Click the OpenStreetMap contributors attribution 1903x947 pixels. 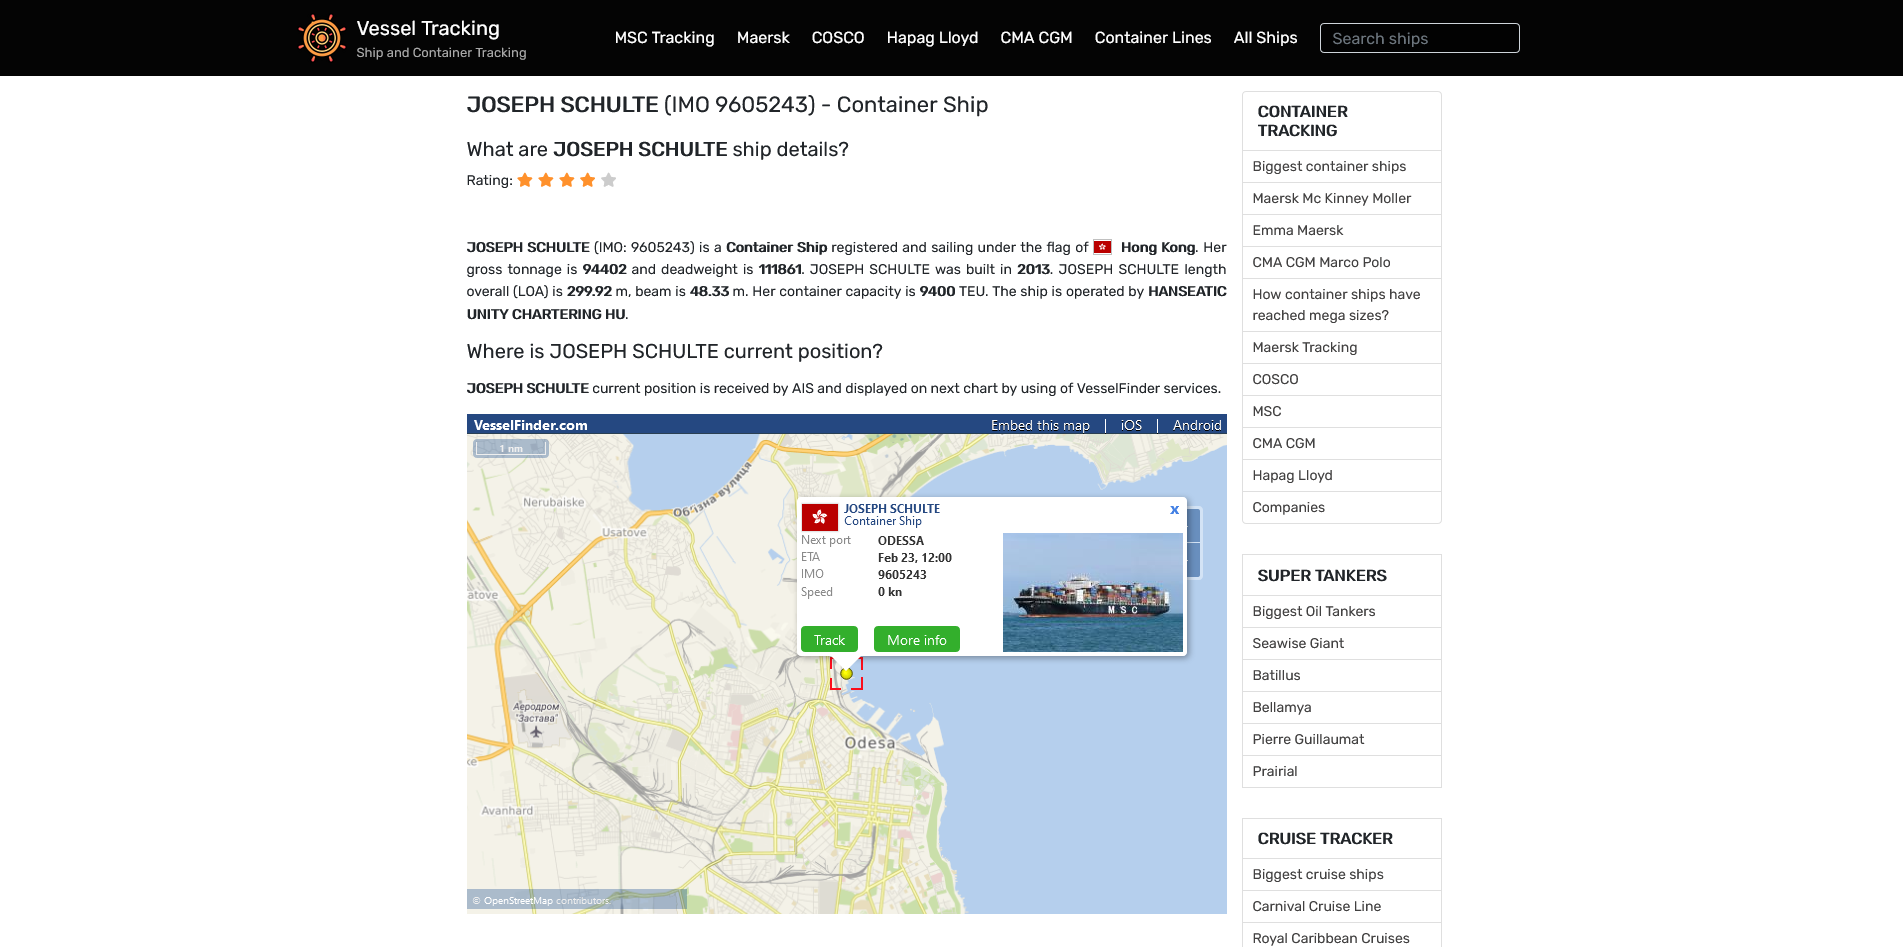pyautogui.click(x=541, y=901)
